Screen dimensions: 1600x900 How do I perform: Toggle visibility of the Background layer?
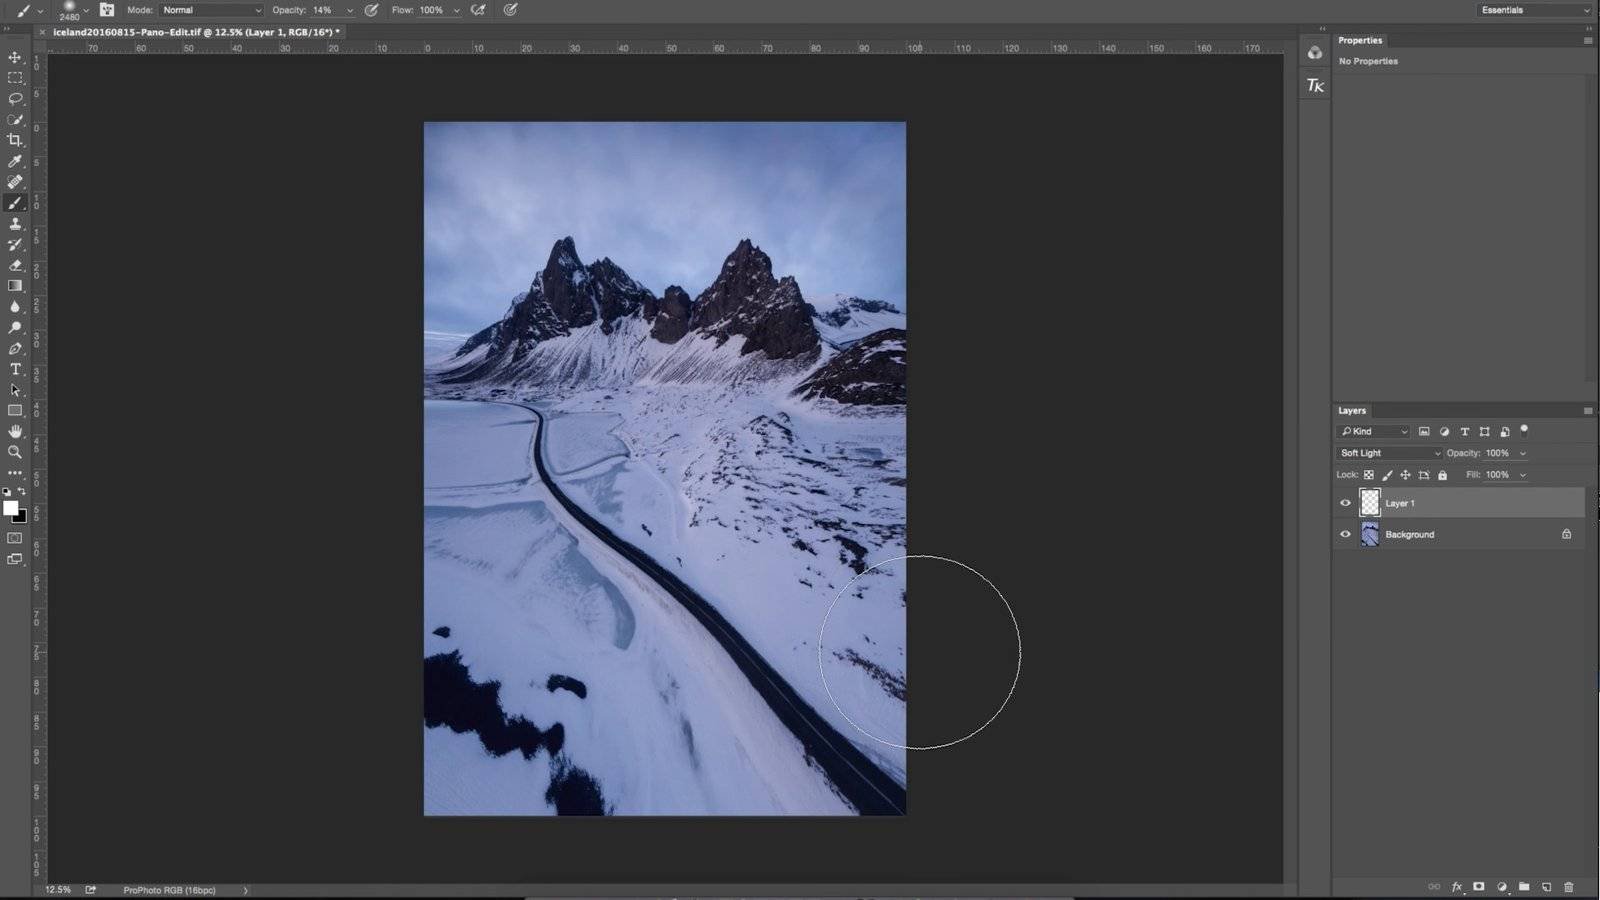pyautogui.click(x=1345, y=534)
